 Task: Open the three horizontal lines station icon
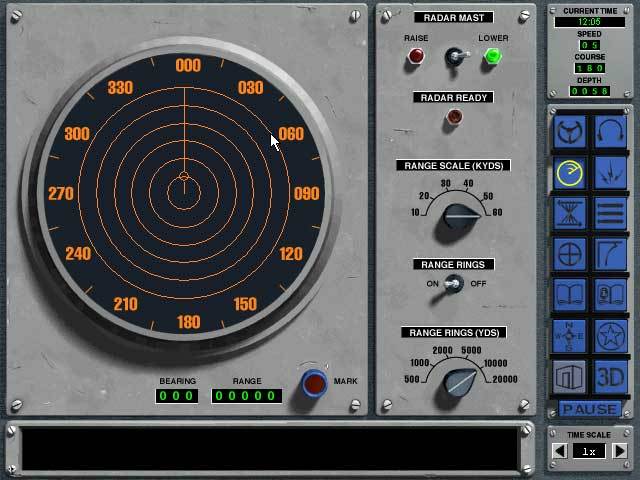(x=610, y=213)
